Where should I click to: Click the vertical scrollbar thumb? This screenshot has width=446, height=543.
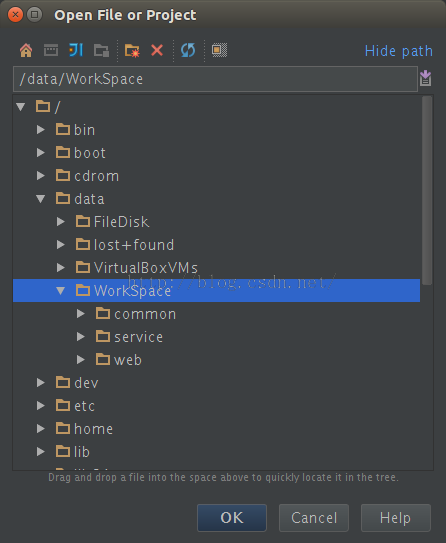[427, 190]
